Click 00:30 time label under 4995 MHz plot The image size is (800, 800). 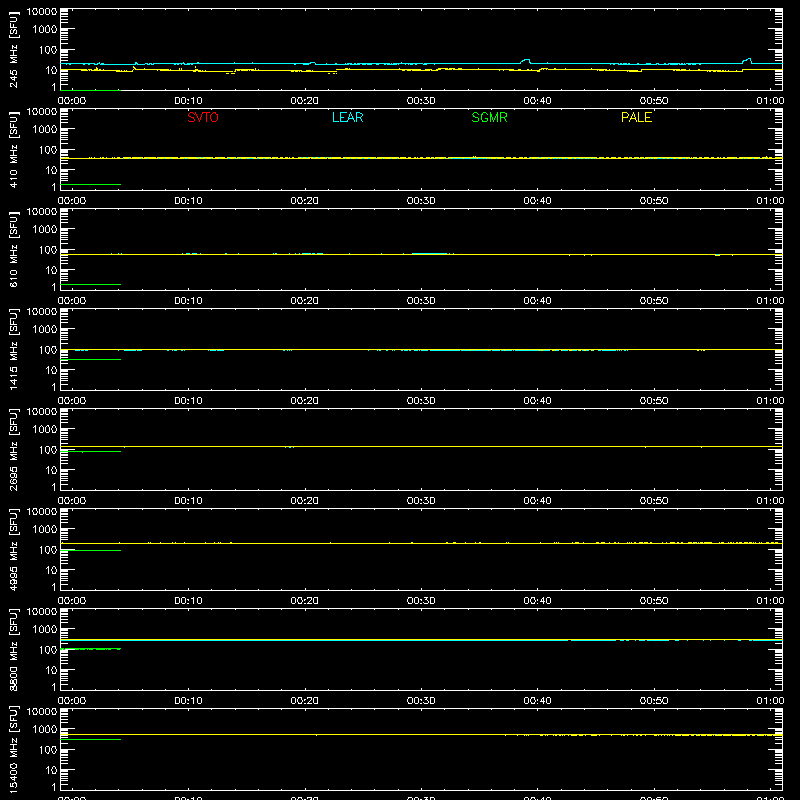pos(421,601)
